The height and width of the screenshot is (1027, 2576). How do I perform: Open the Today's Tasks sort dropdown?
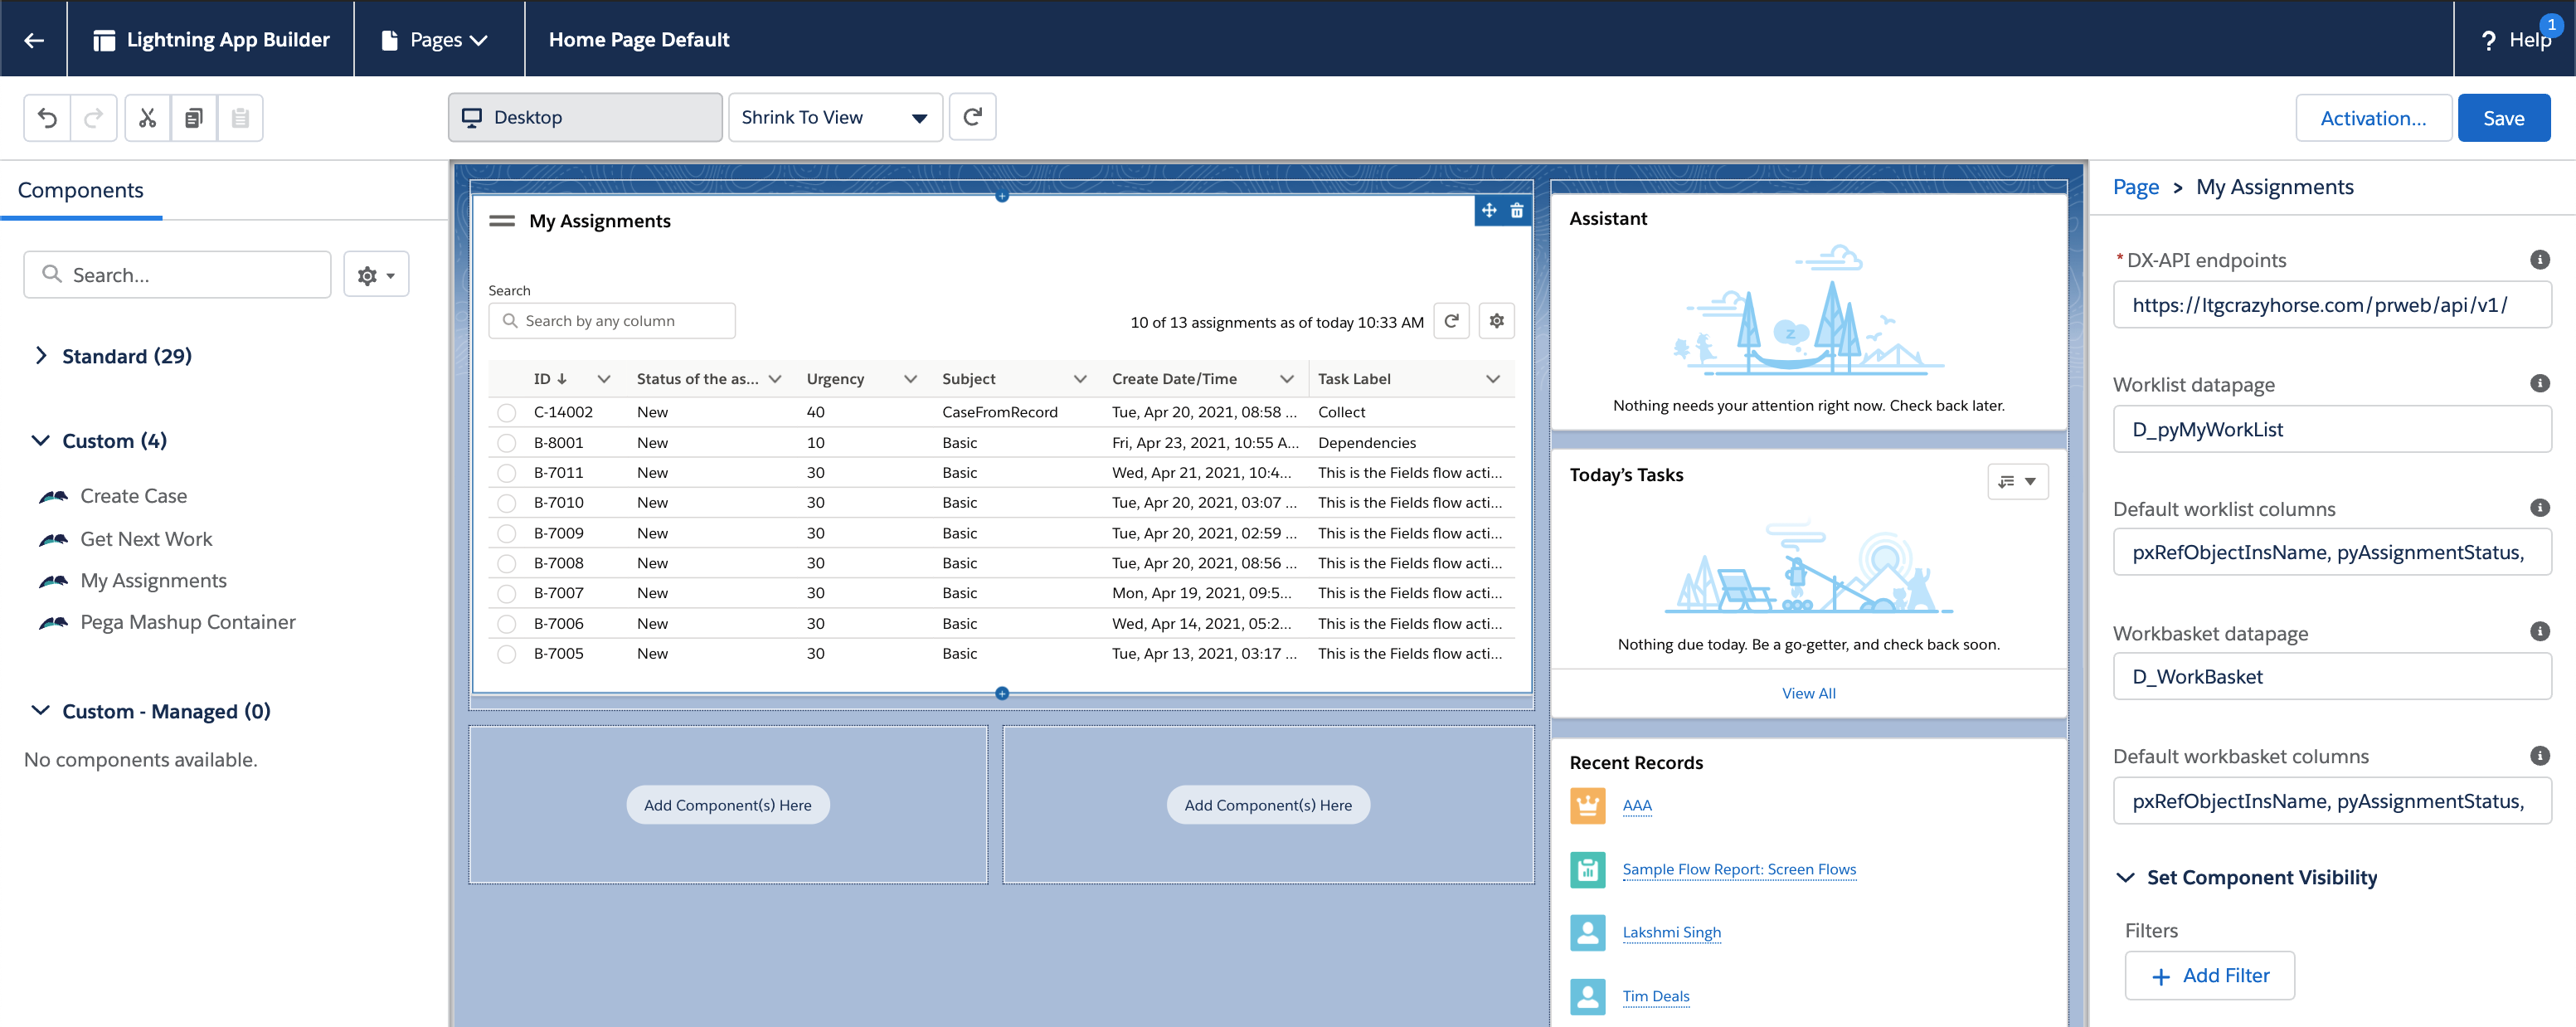pyautogui.click(x=2017, y=481)
